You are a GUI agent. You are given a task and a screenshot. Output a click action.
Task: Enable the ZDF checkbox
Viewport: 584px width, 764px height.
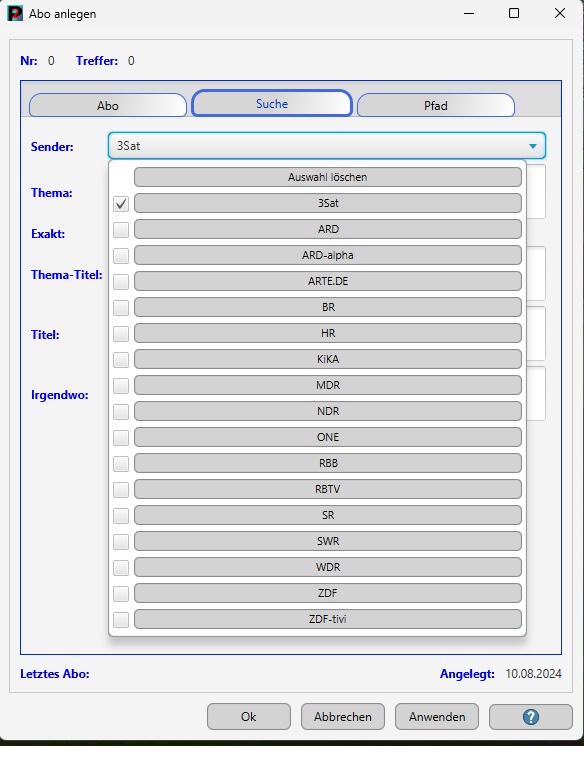(121, 593)
